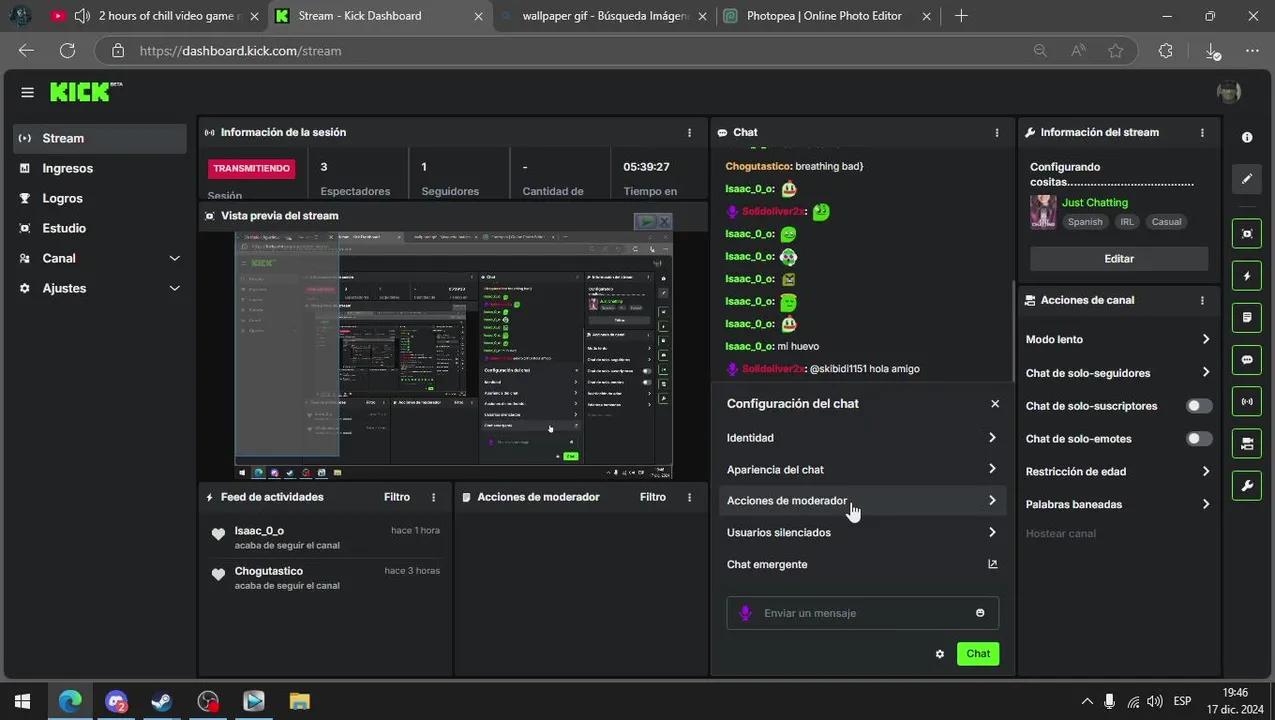Click the lightning bolt icon in the right rail
Screen dimensions: 1275x720
(x=1247, y=276)
